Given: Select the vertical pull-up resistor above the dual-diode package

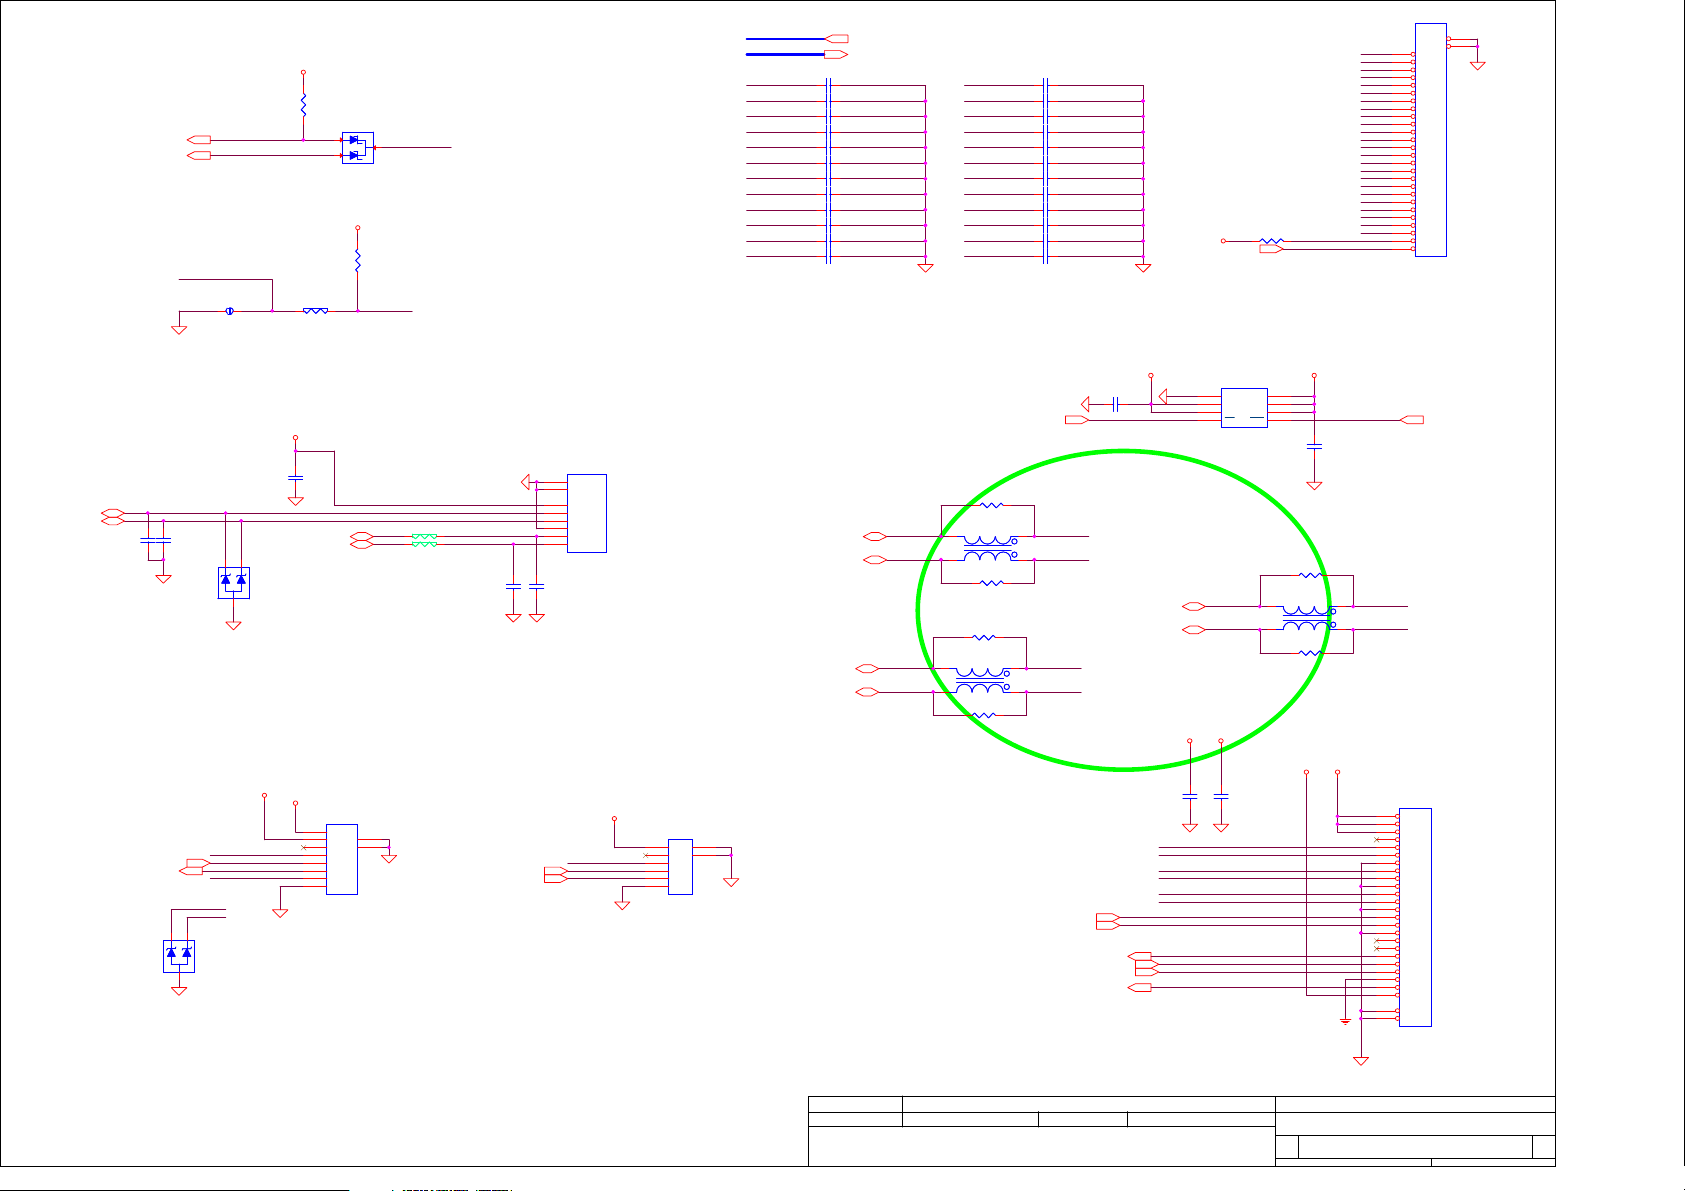Looking at the screenshot, I should pos(303,104).
